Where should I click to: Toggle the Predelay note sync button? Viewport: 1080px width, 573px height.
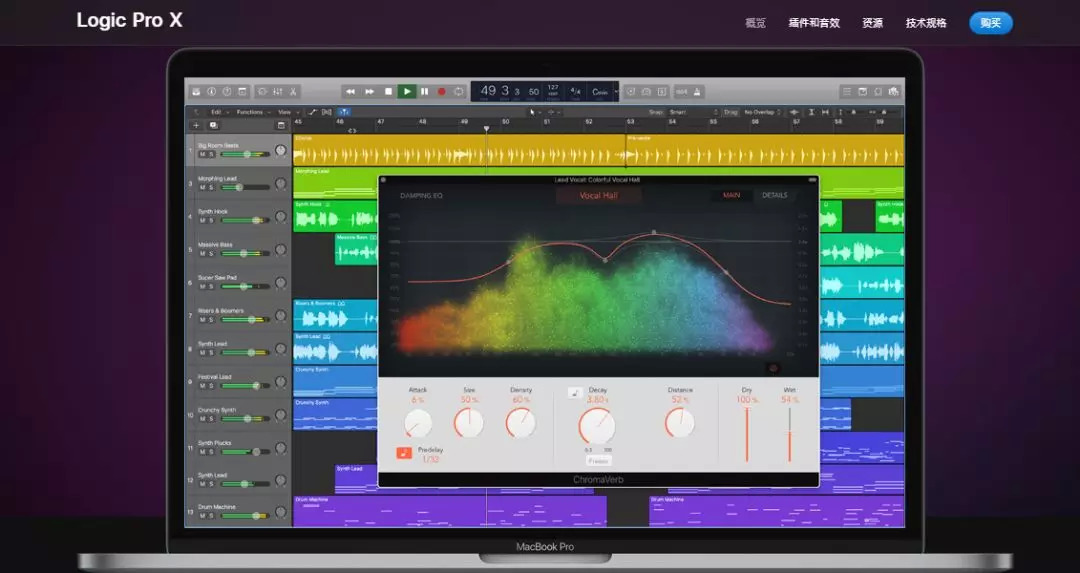click(x=404, y=453)
